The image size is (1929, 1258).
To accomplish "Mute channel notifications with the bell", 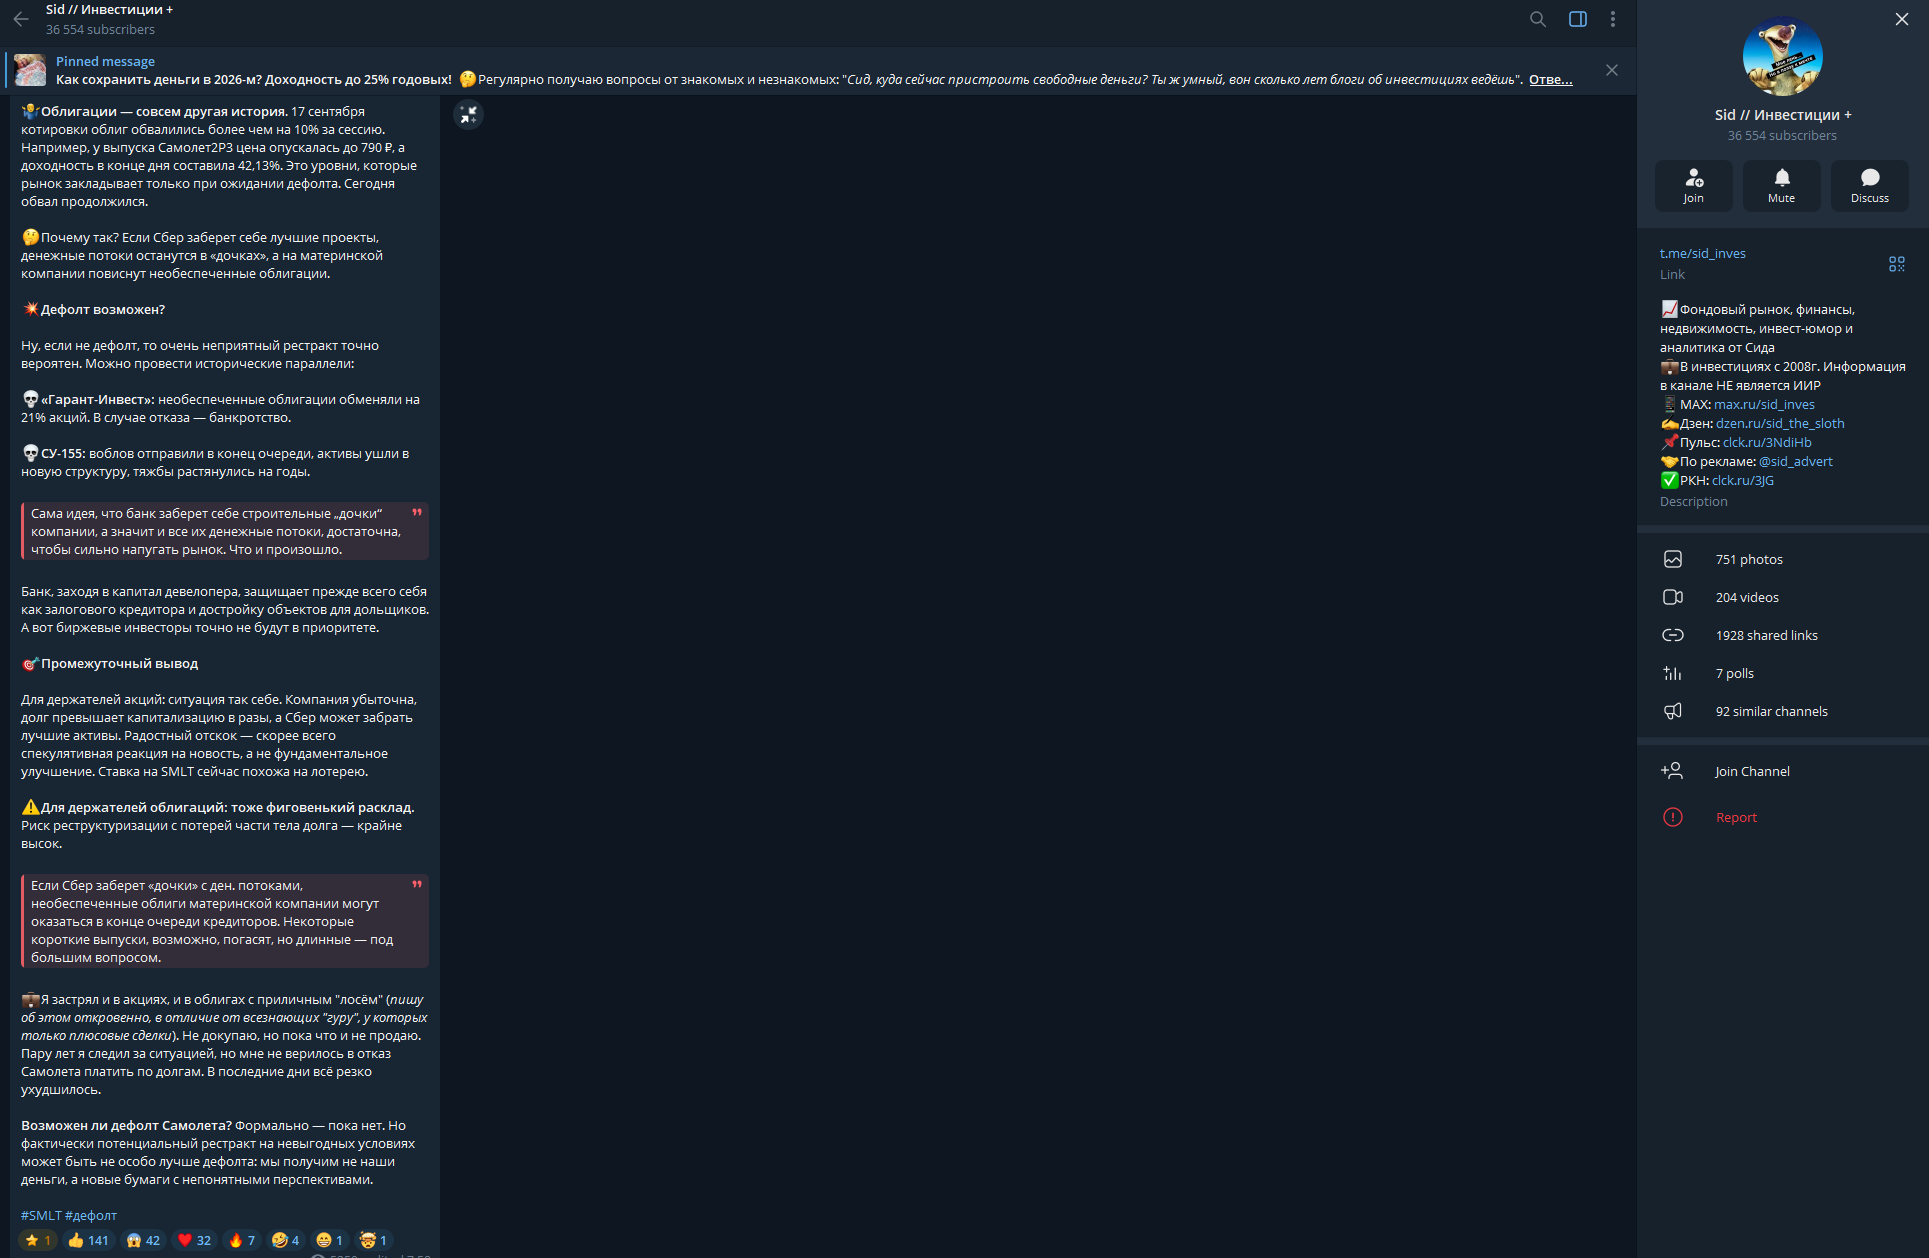I will 1781,185.
